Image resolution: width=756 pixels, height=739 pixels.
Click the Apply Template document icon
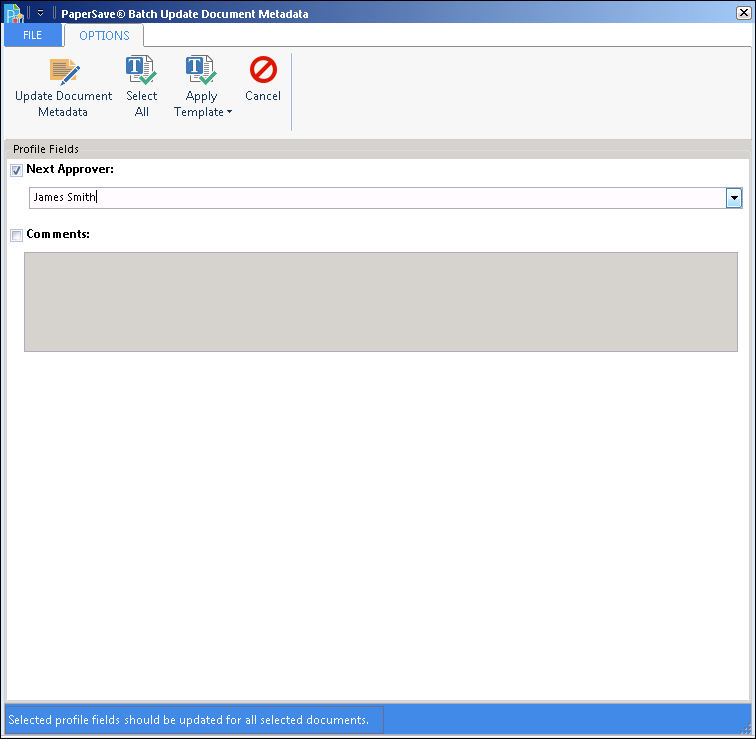pyautogui.click(x=201, y=71)
